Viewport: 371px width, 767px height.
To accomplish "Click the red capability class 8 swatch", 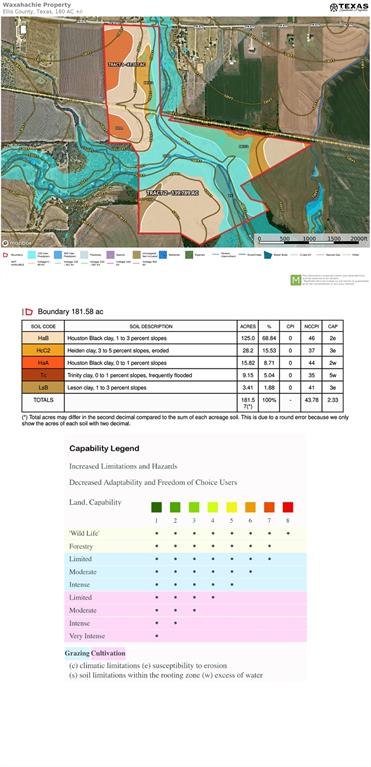I will coord(288,507).
